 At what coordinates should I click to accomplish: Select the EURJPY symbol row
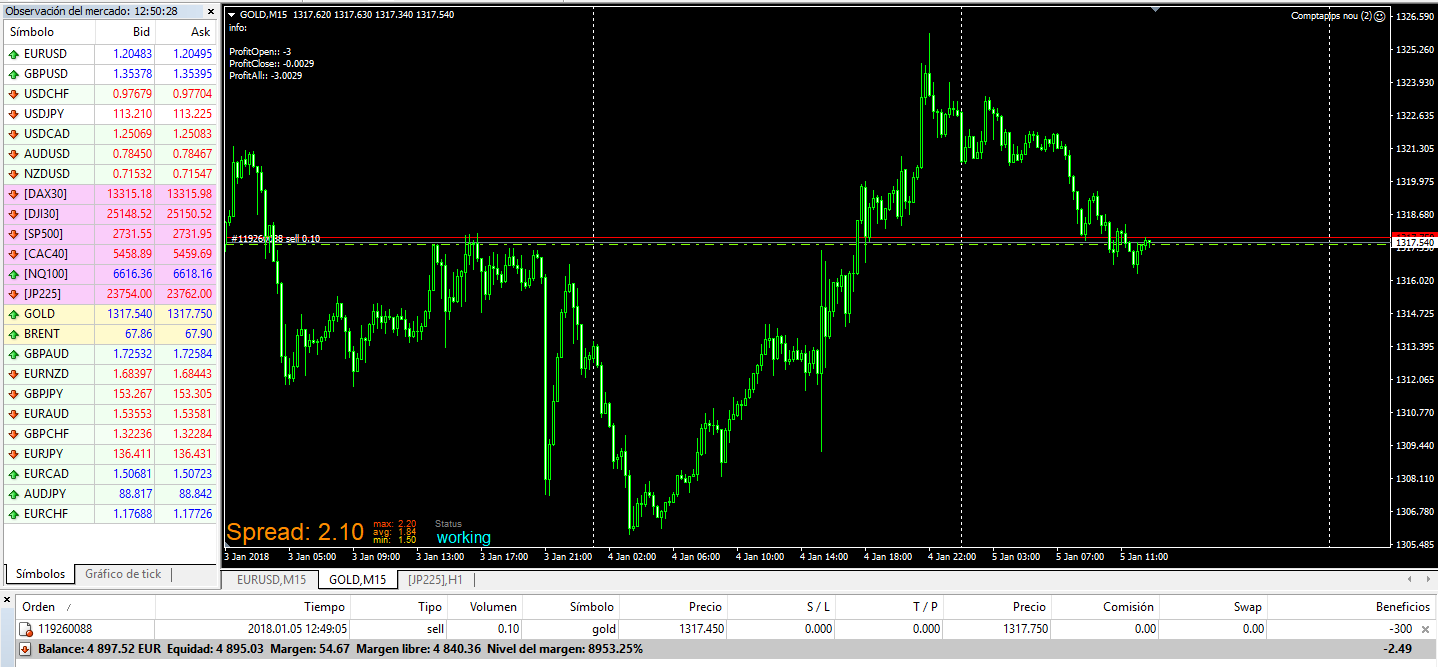(110, 454)
